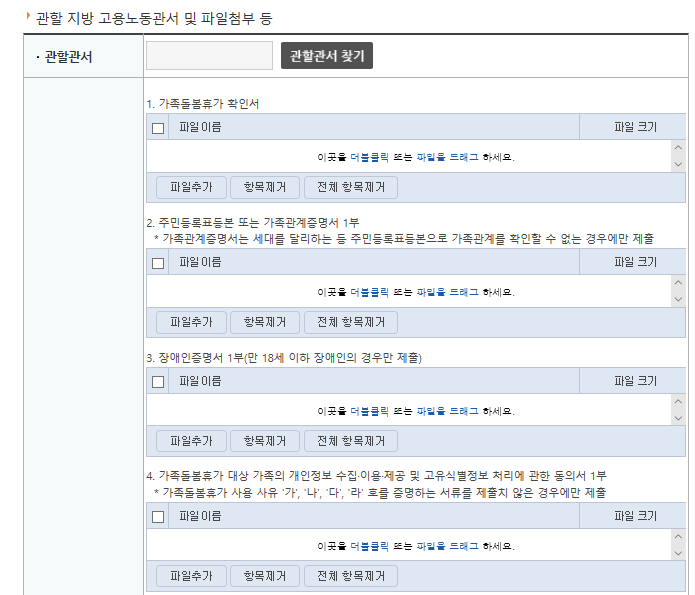Click scroll-down arrow in 장애인증명서 file list
This screenshot has width=695, height=595.
tap(678, 419)
